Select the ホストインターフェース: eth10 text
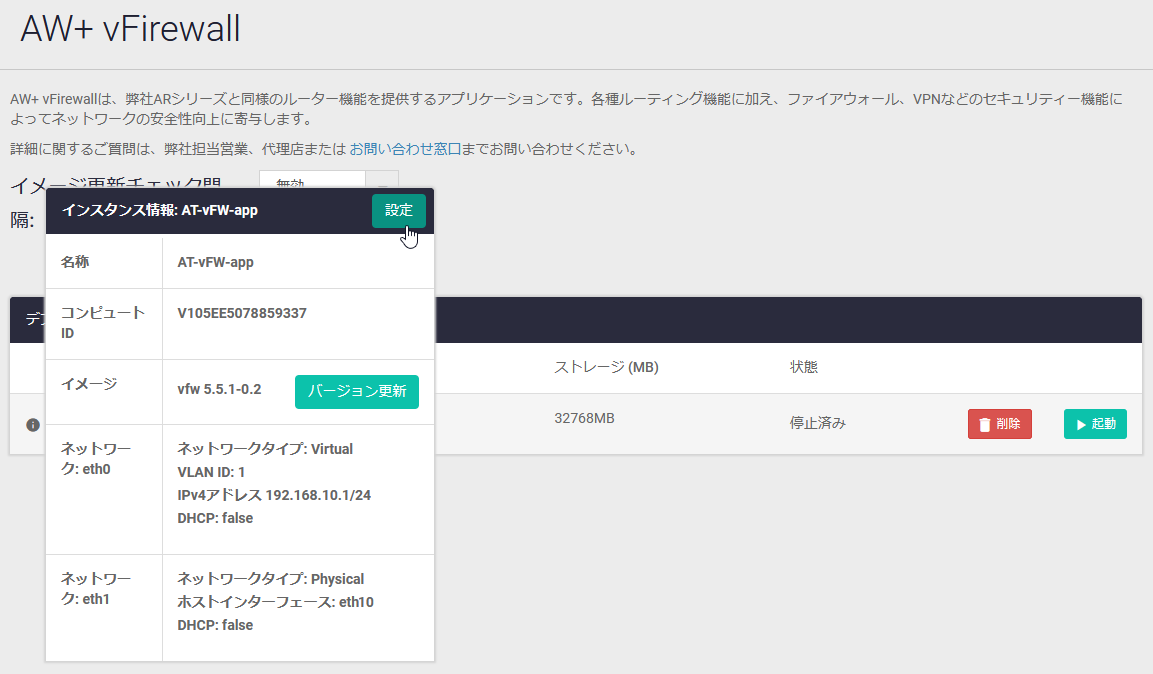 click(x=275, y=602)
